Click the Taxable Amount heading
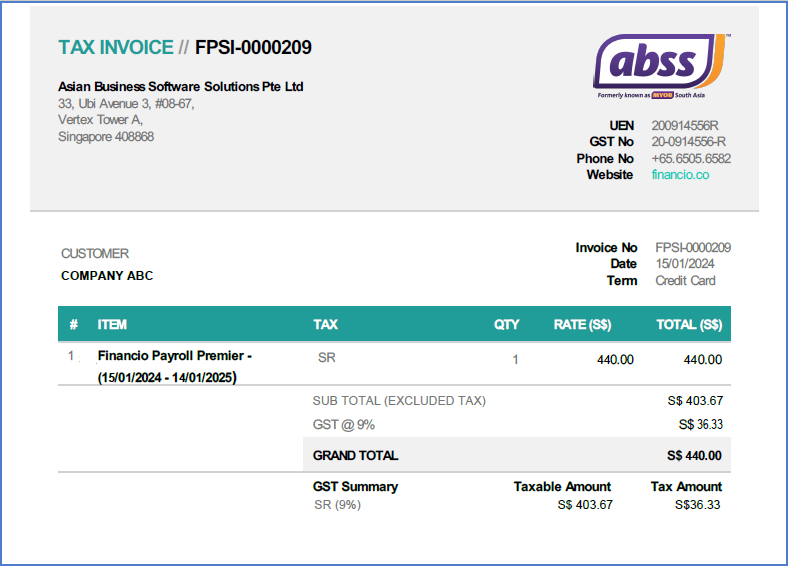Screen dimensions: 788x566 tap(562, 487)
